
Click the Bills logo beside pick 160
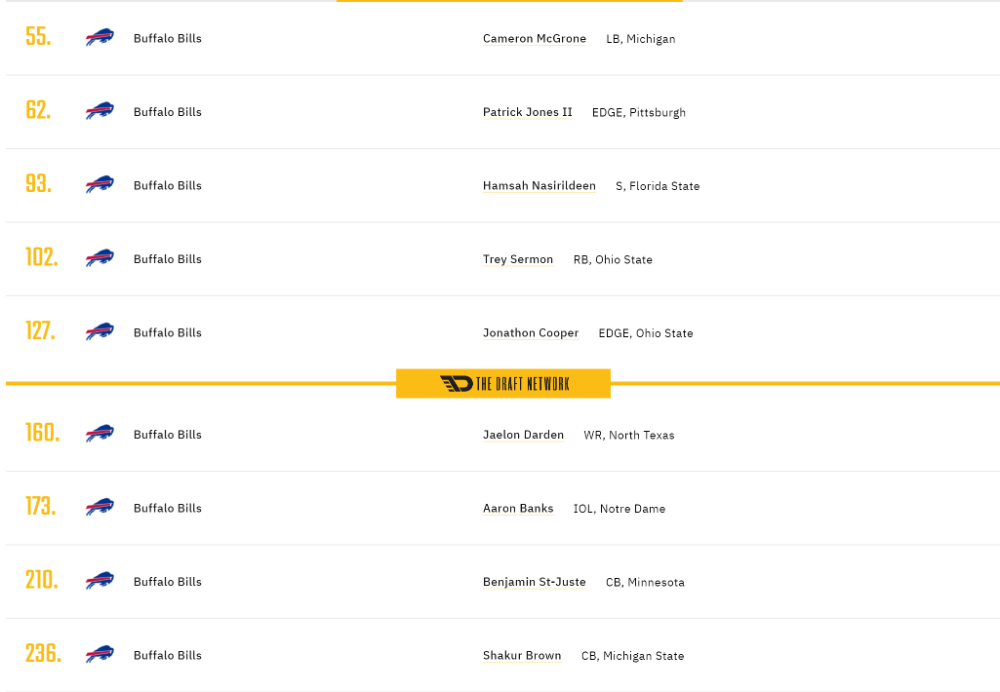click(99, 434)
